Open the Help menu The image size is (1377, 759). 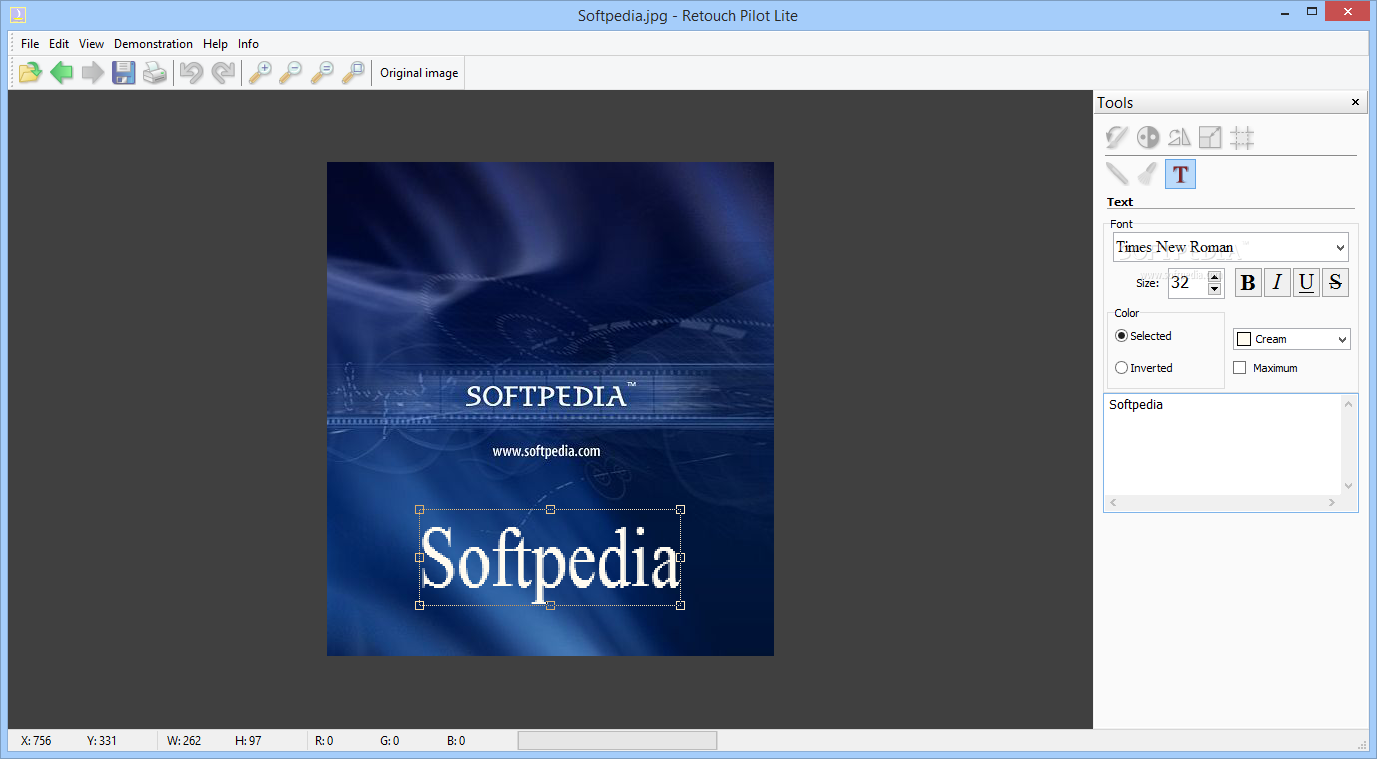pos(215,44)
